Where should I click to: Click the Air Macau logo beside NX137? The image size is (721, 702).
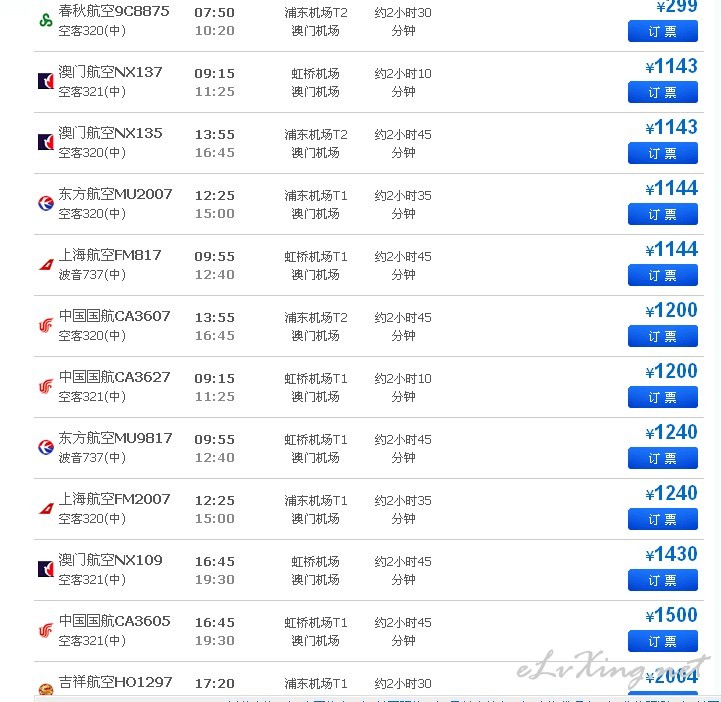tap(46, 81)
